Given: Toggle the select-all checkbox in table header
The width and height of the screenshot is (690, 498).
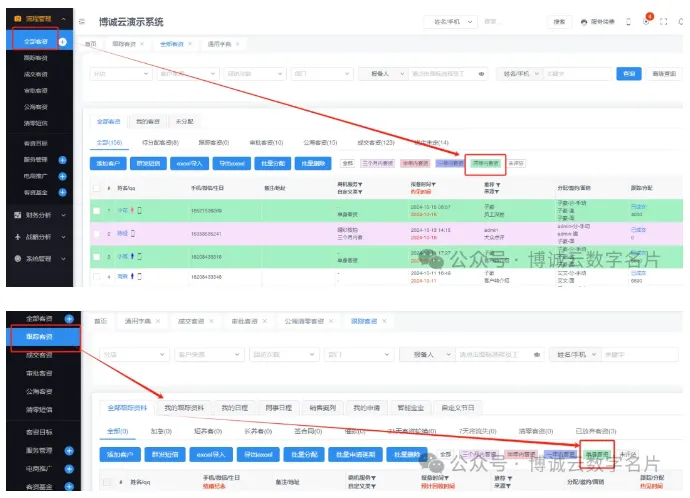Looking at the screenshot, I should pos(96,187).
